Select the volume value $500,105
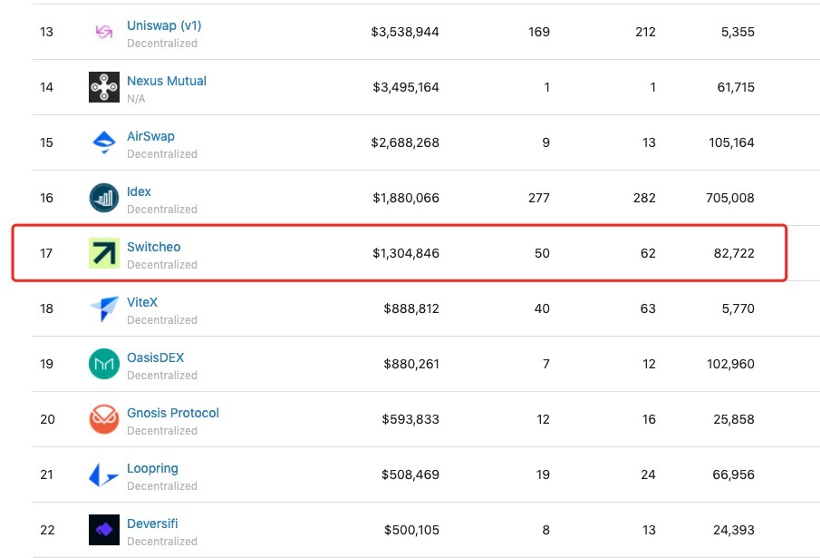The height and width of the screenshot is (558, 820). (412, 530)
